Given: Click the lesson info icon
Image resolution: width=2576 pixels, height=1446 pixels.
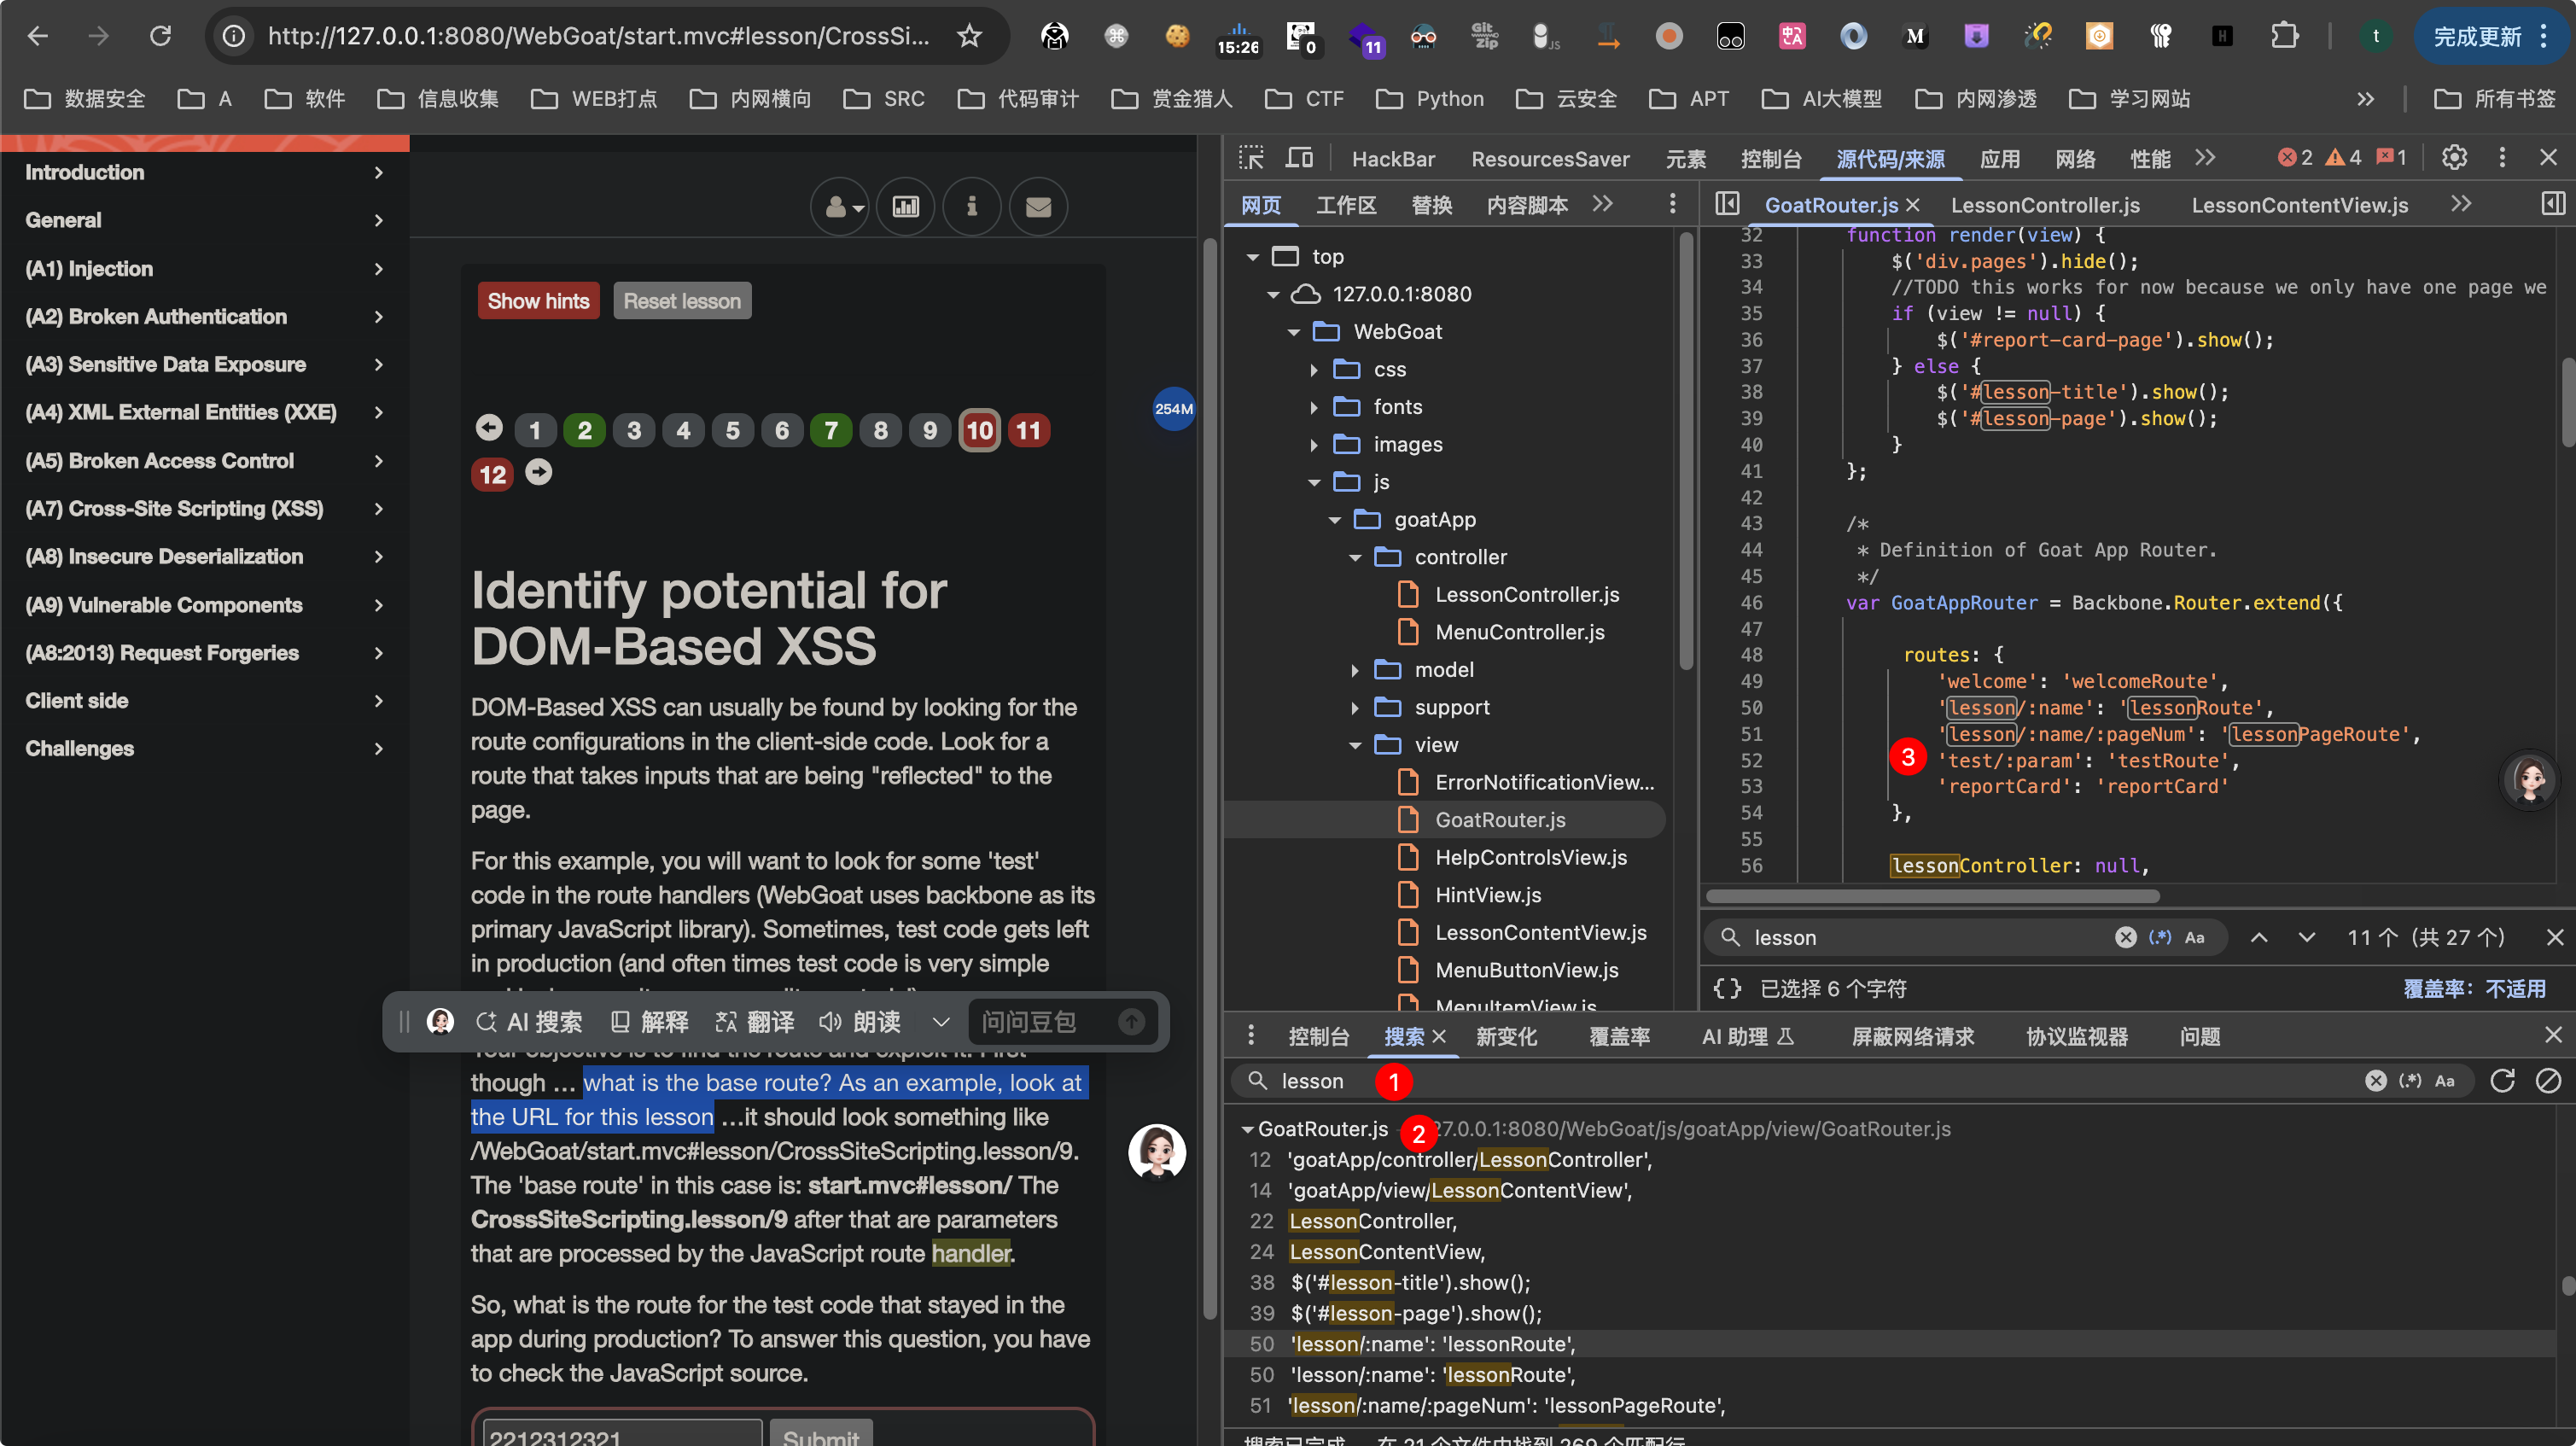Looking at the screenshot, I should coord(971,206).
